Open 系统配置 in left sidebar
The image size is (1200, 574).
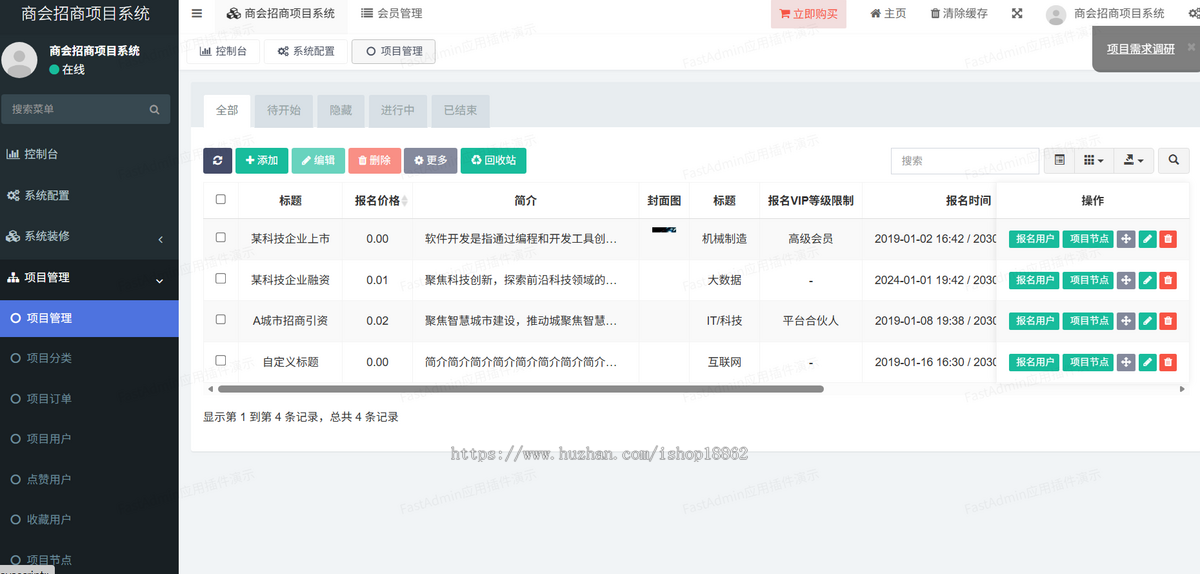89,195
